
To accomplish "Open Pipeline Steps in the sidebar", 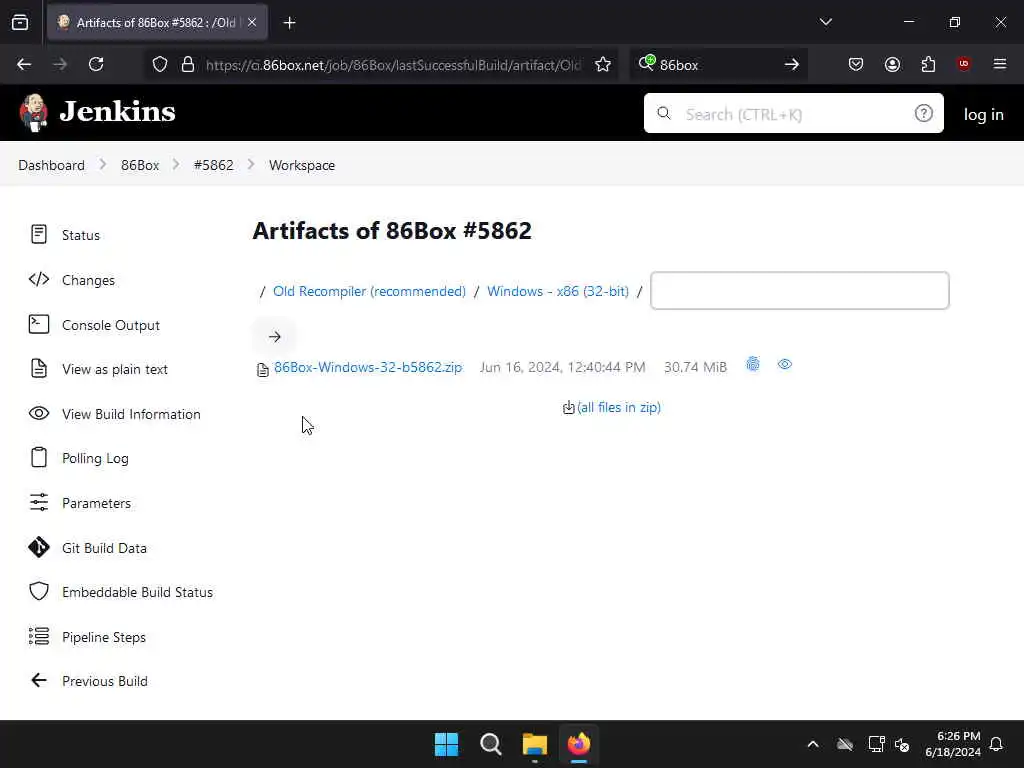I will (x=104, y=637).
